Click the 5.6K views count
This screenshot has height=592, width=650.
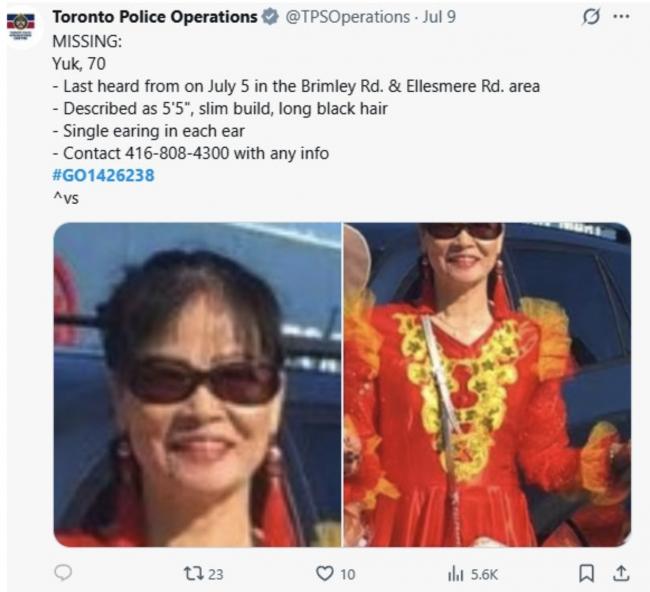(x=484, y=575)
